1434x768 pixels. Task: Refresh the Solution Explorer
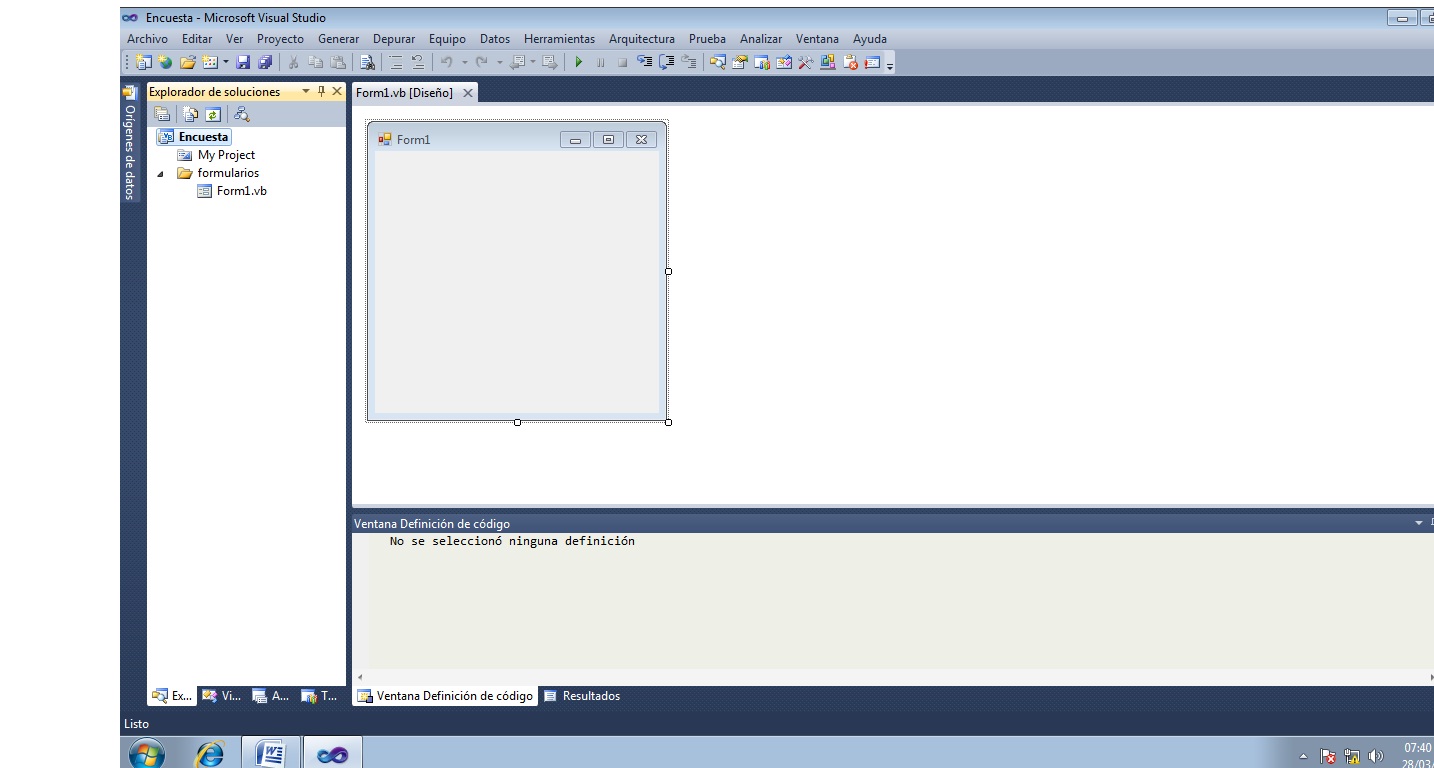click(x=213, y=113)
